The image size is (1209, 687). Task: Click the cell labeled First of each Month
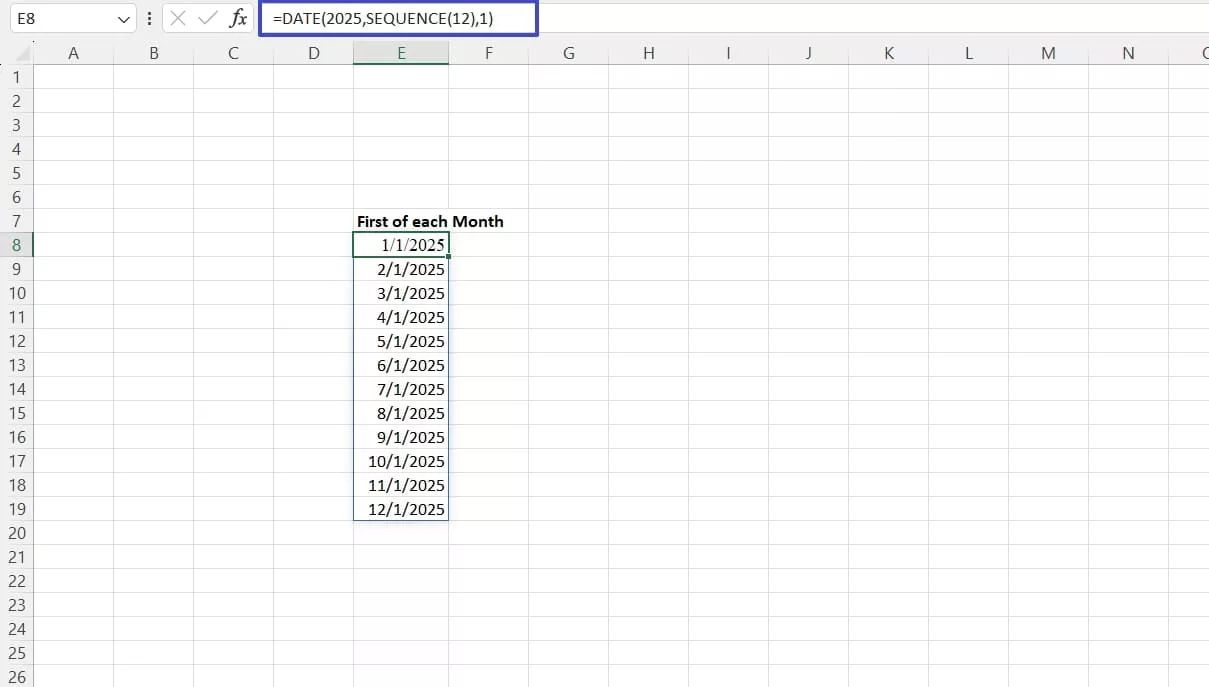[429, 221]
